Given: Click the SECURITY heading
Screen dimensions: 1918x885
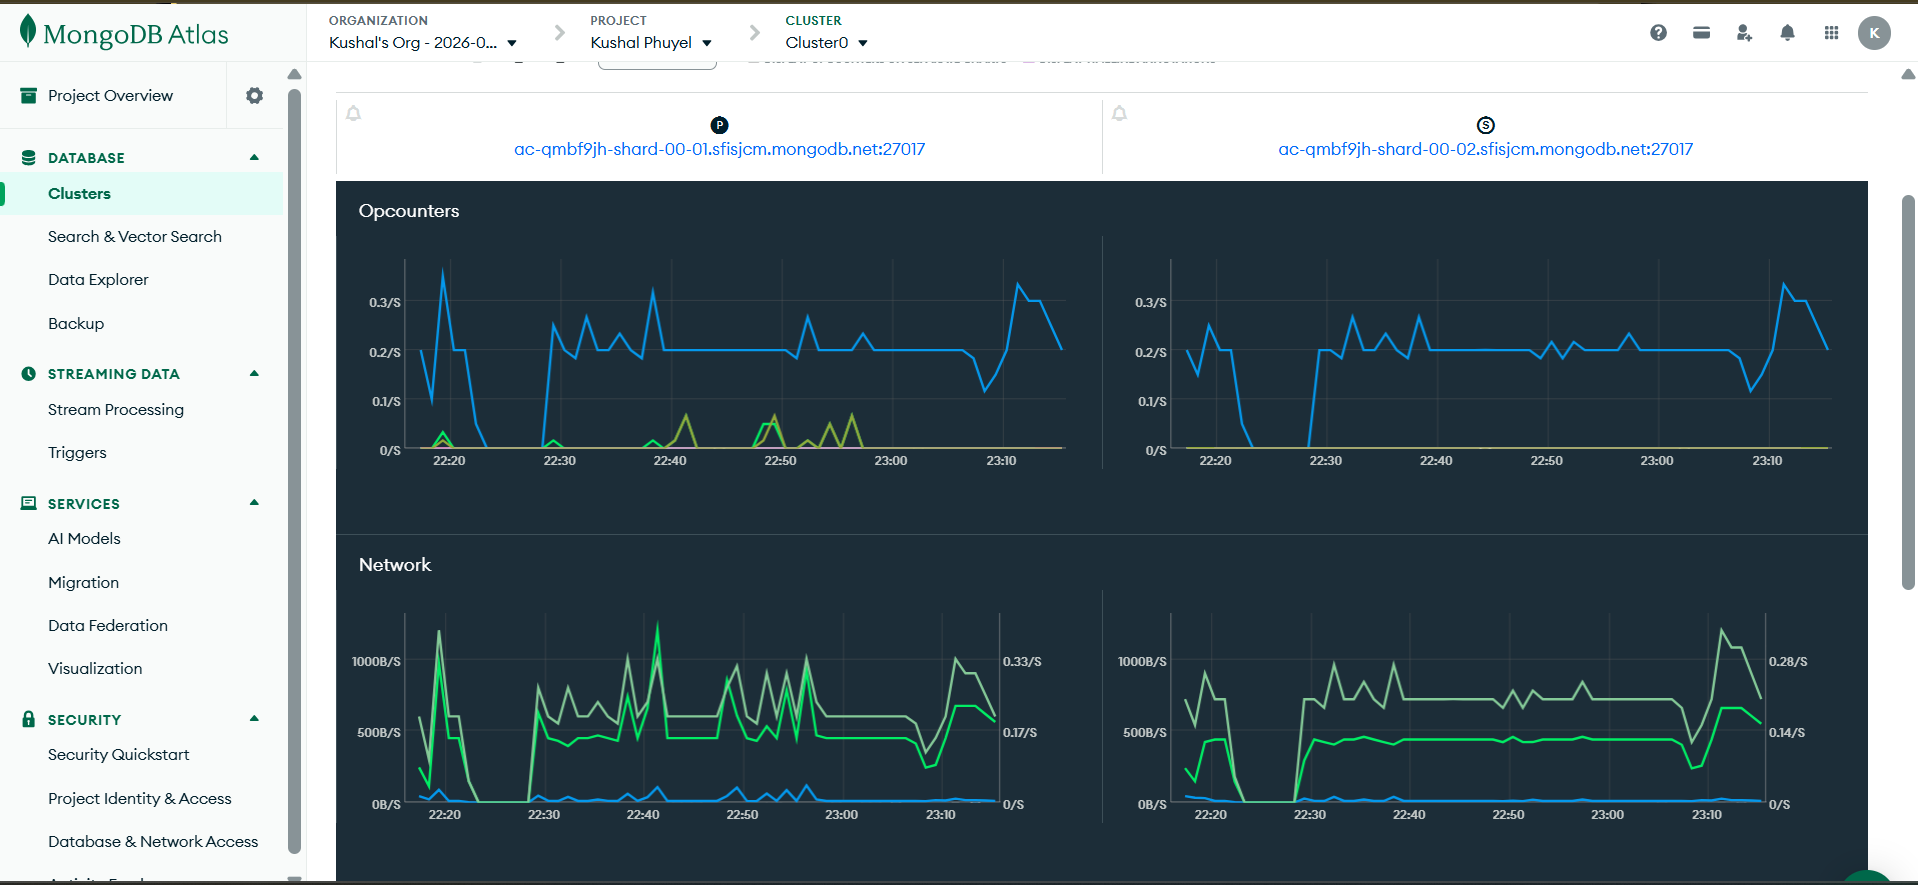Looking at the screenshot, I should (84, 720).
